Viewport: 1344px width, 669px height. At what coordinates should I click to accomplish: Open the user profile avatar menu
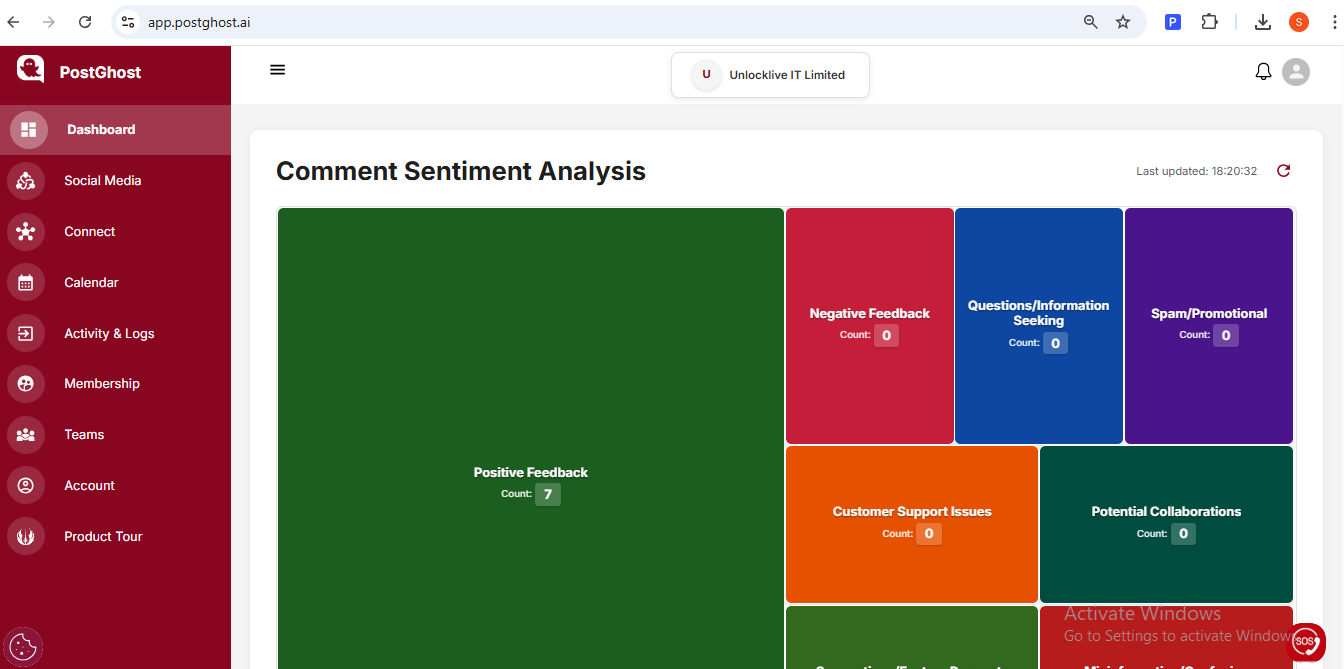(1296, 72)
